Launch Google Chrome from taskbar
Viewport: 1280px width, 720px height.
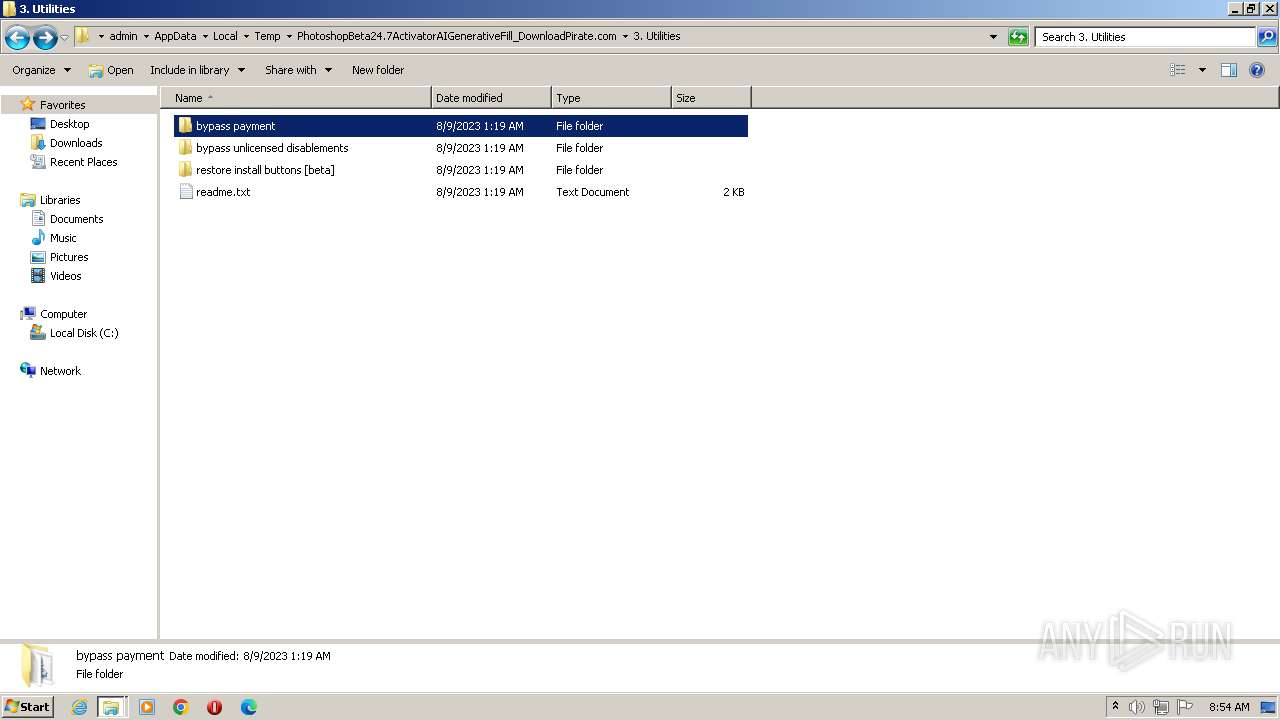point(181,707)
